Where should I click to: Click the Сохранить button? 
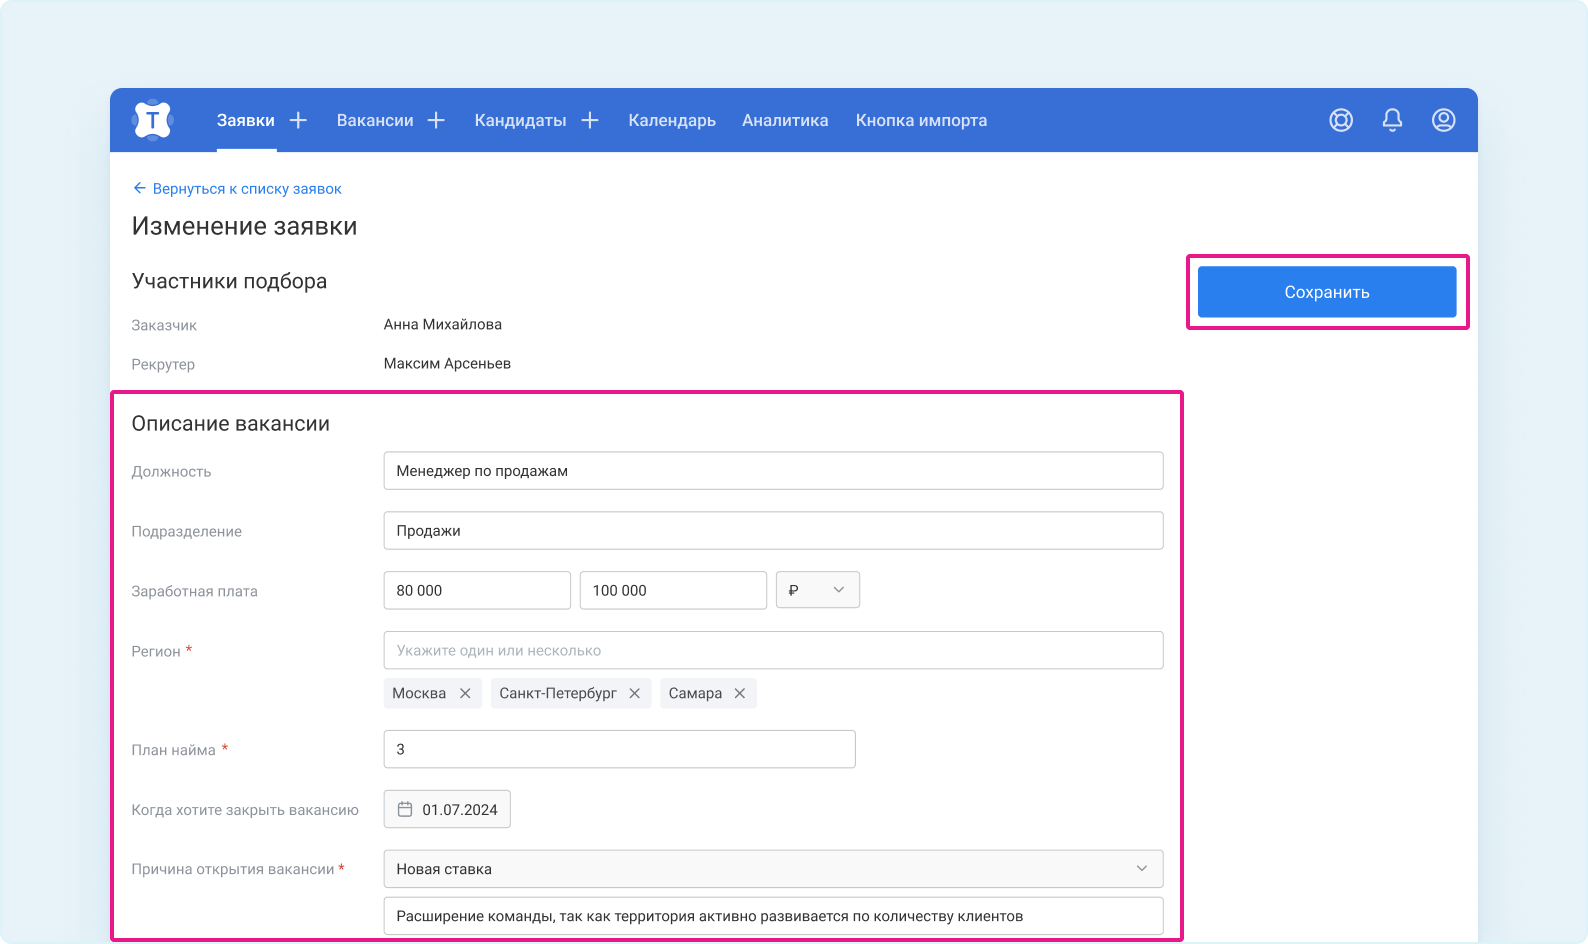[x=1326, y=292]
